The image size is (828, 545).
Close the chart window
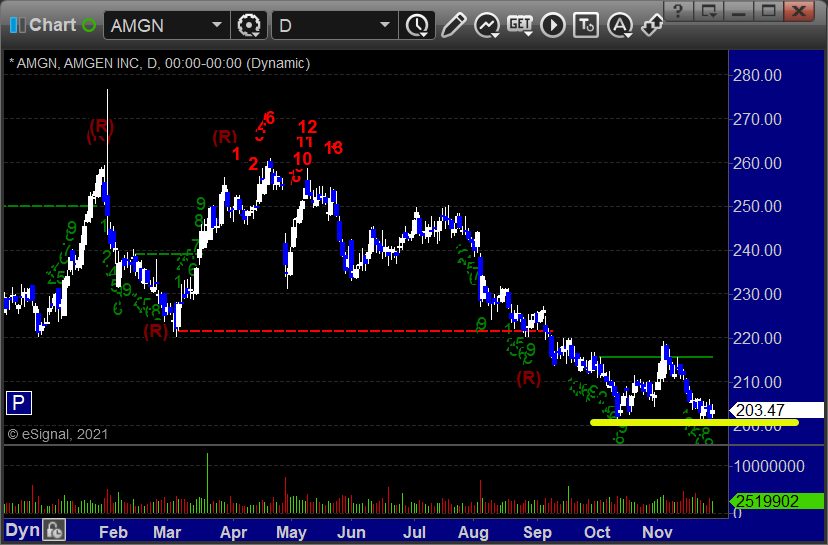point(799,11)
